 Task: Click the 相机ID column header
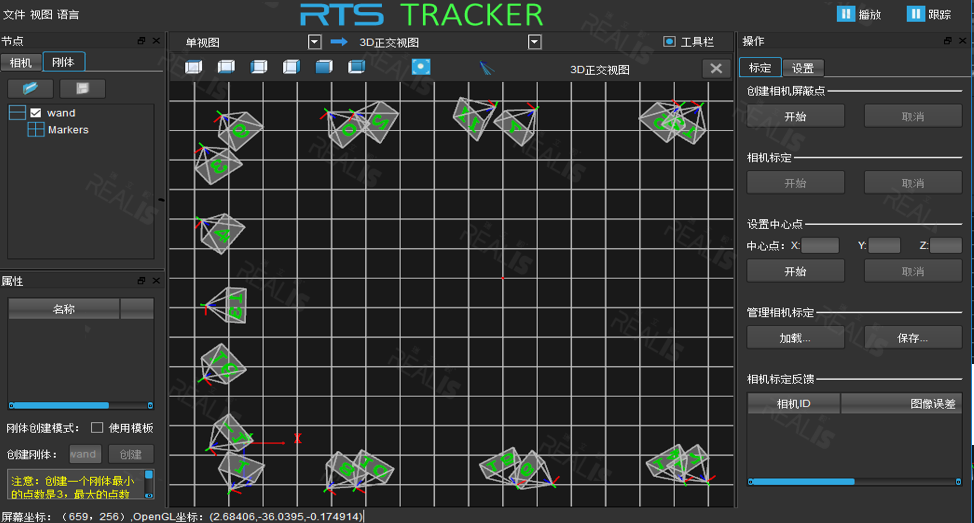(793, 403)
